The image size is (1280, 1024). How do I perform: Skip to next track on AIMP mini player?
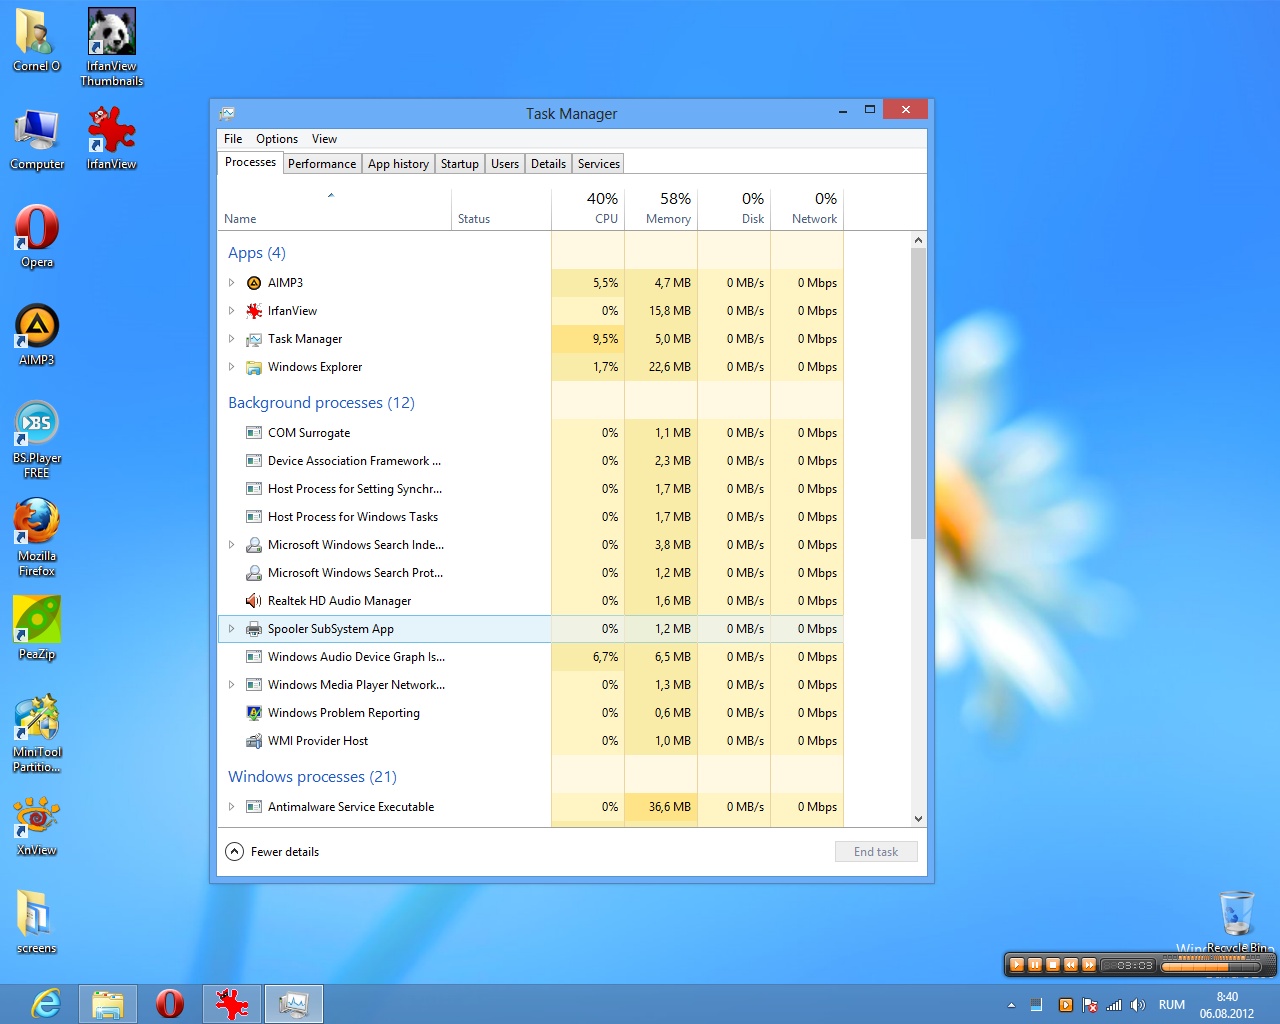[1089, 965]
